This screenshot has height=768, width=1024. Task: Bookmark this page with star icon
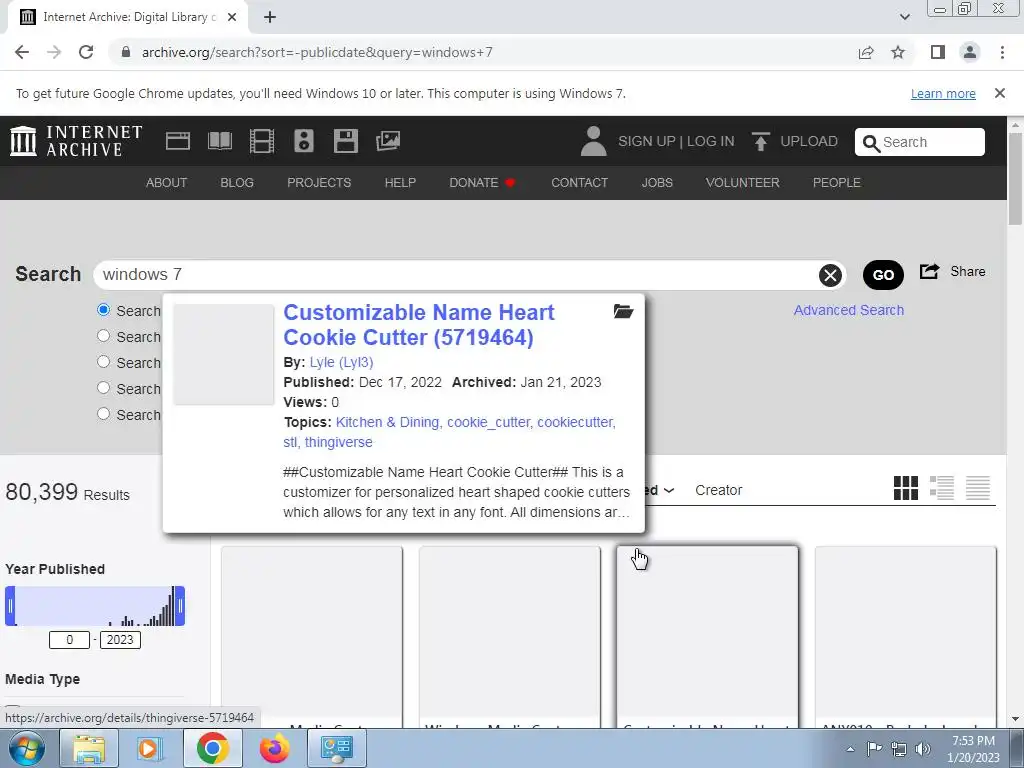(898, 52)
